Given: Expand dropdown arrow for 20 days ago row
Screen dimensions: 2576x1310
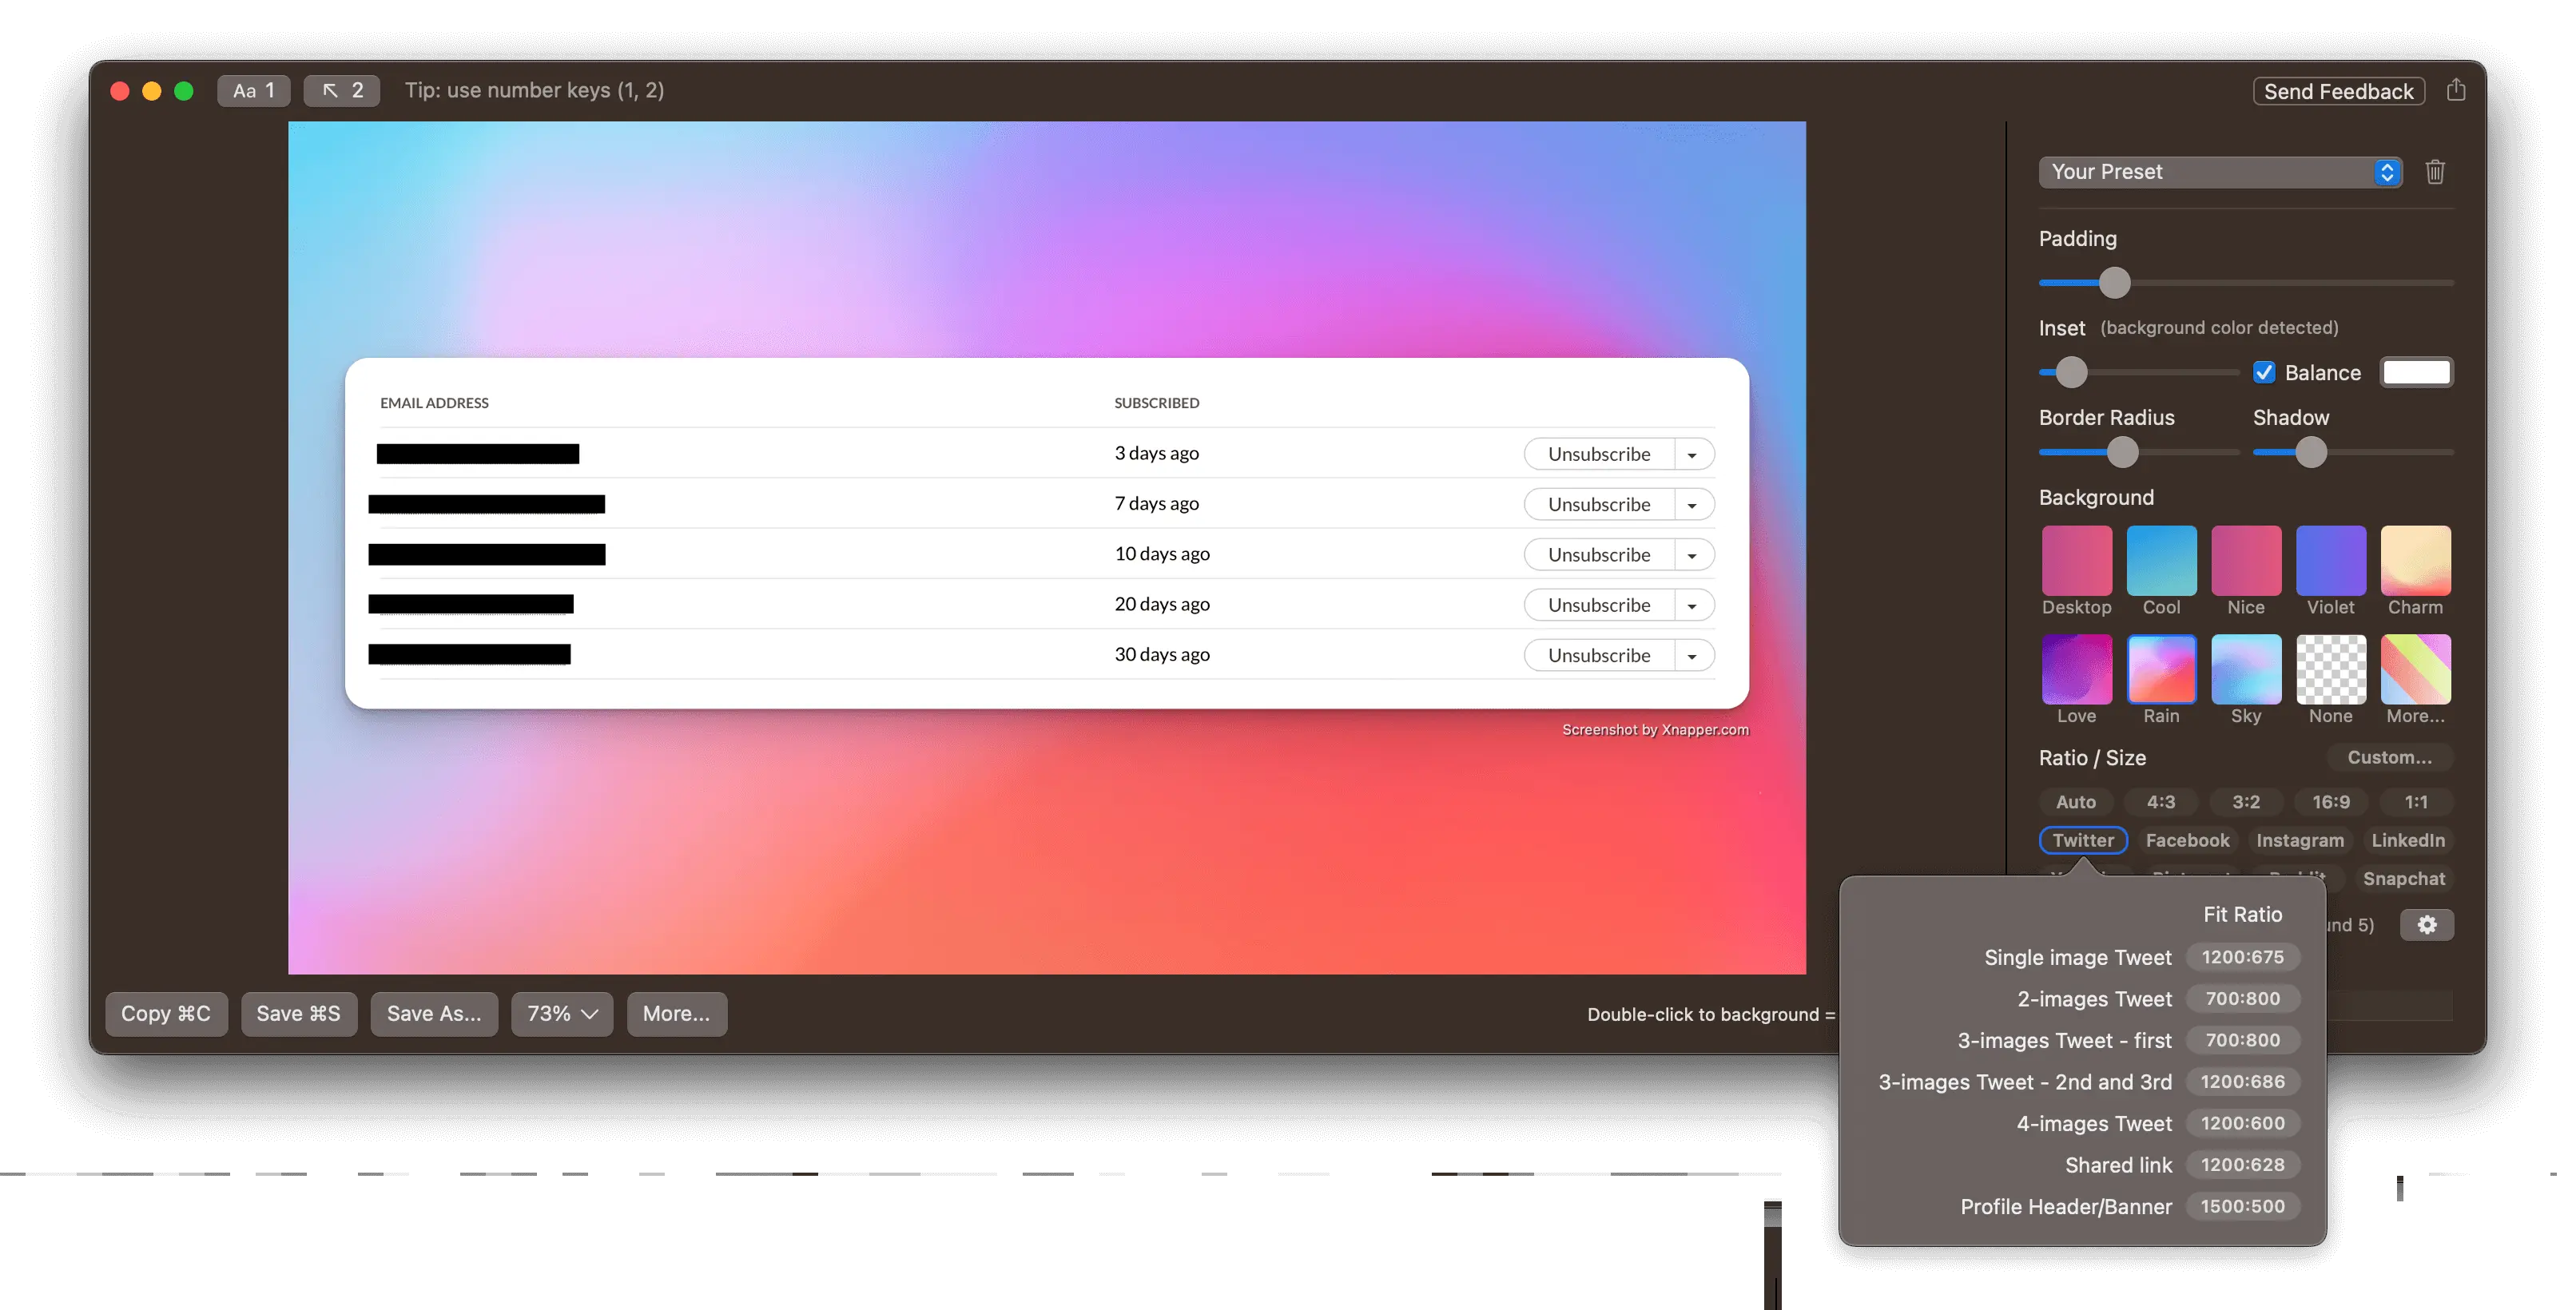Looking at the screenshot, I should tap(1692, 605).
